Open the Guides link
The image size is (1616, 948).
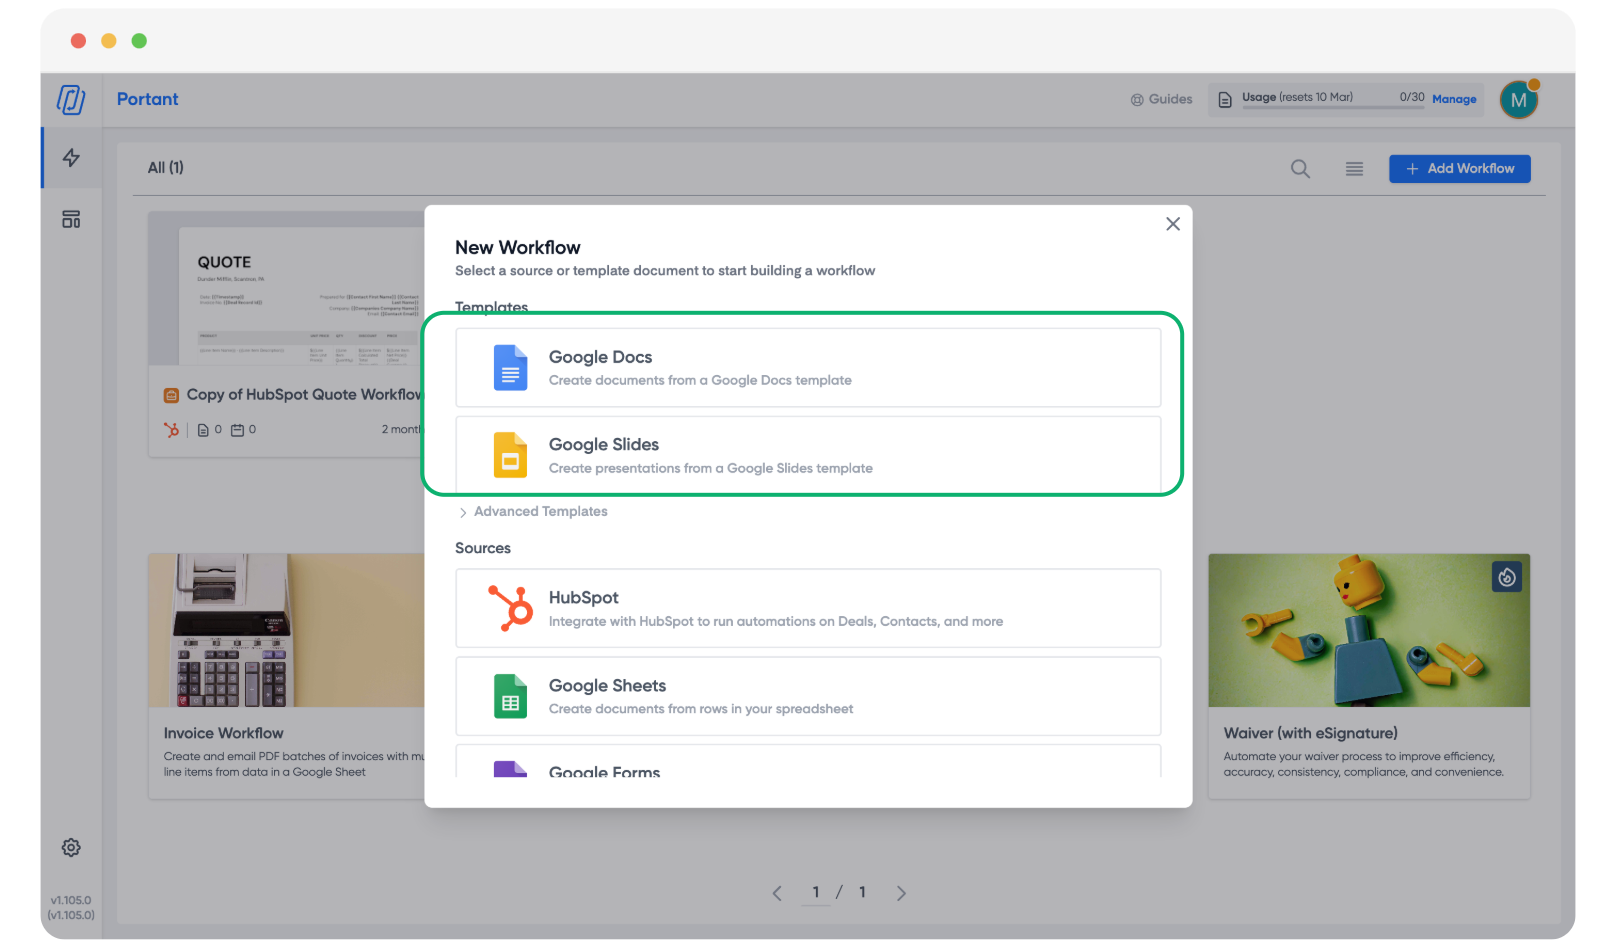tap(1162, 99)
